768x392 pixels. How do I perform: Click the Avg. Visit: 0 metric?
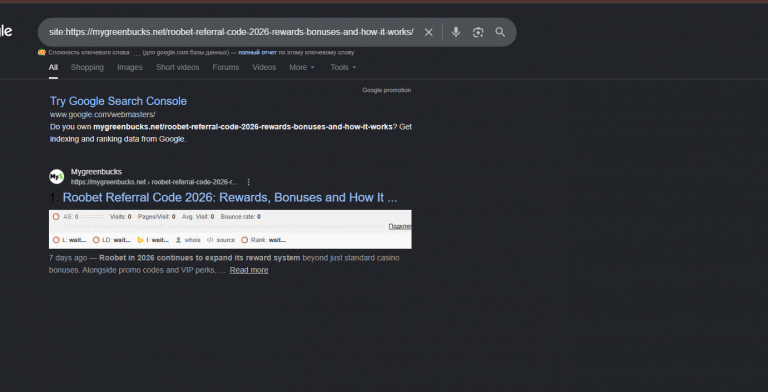pyautogui.click(x=198, y=217)
